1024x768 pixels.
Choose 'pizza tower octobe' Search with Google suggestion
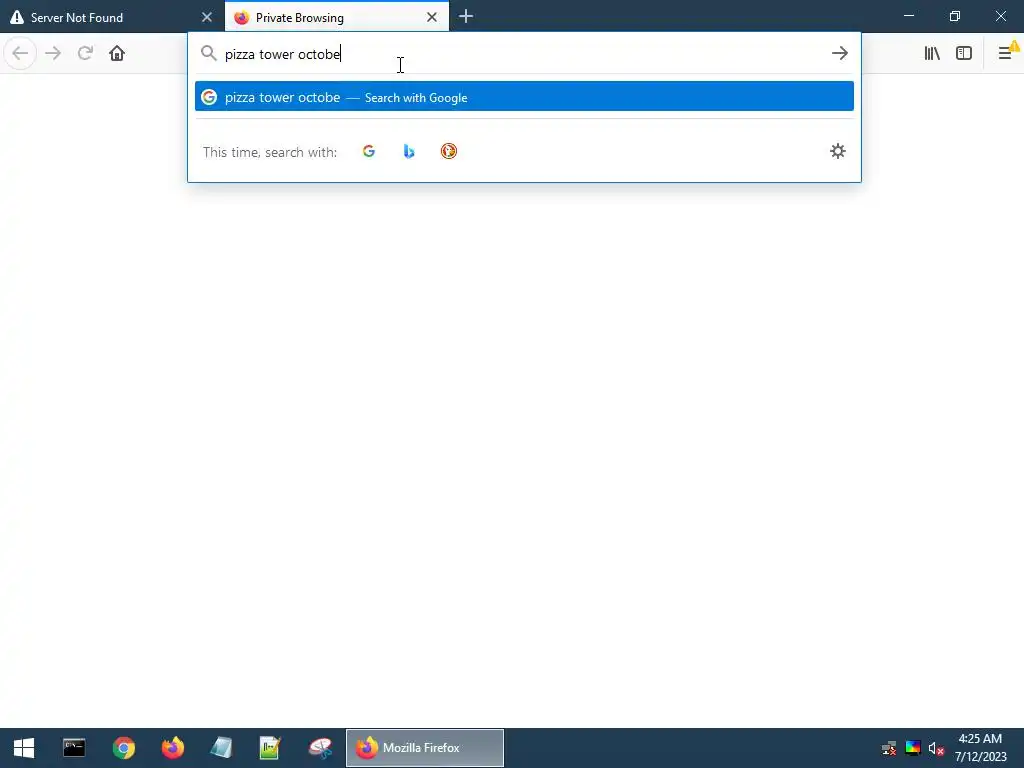click(524, 96)
